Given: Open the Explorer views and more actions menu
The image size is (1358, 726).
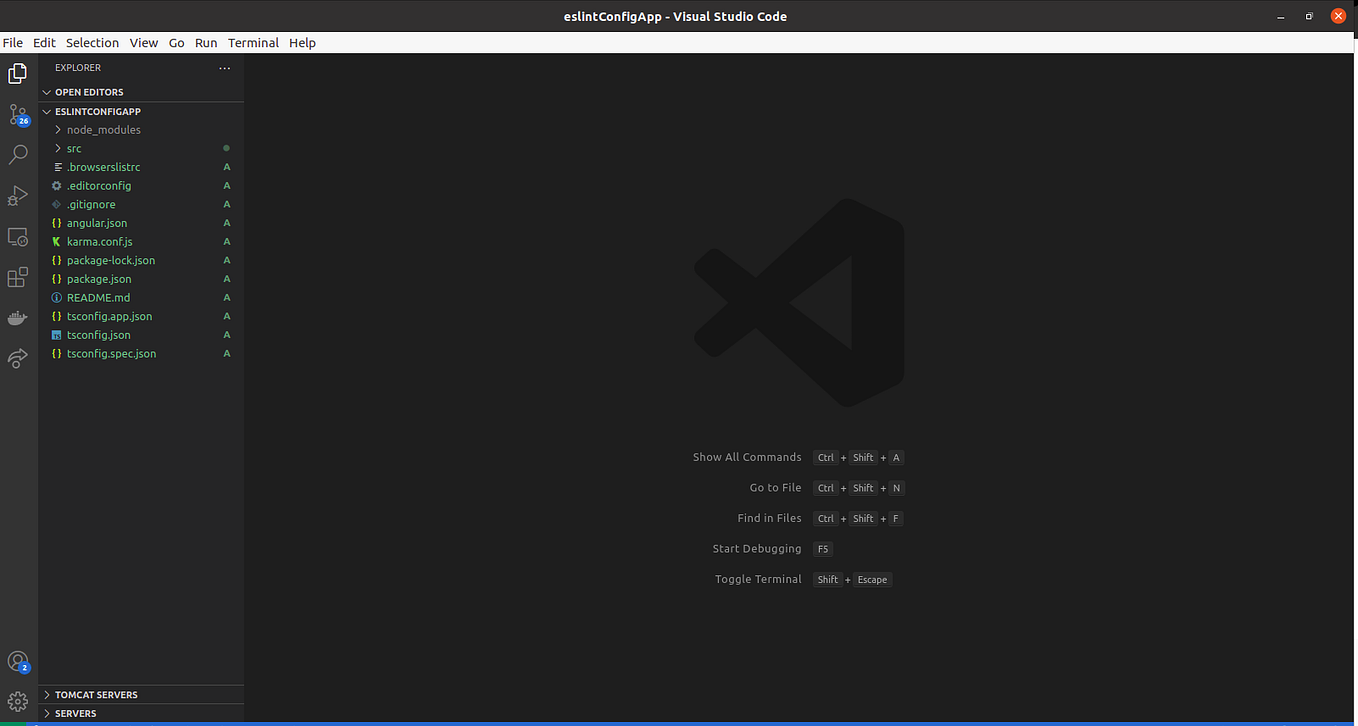Looking at the screenshot, I should [x=224, y=67].
